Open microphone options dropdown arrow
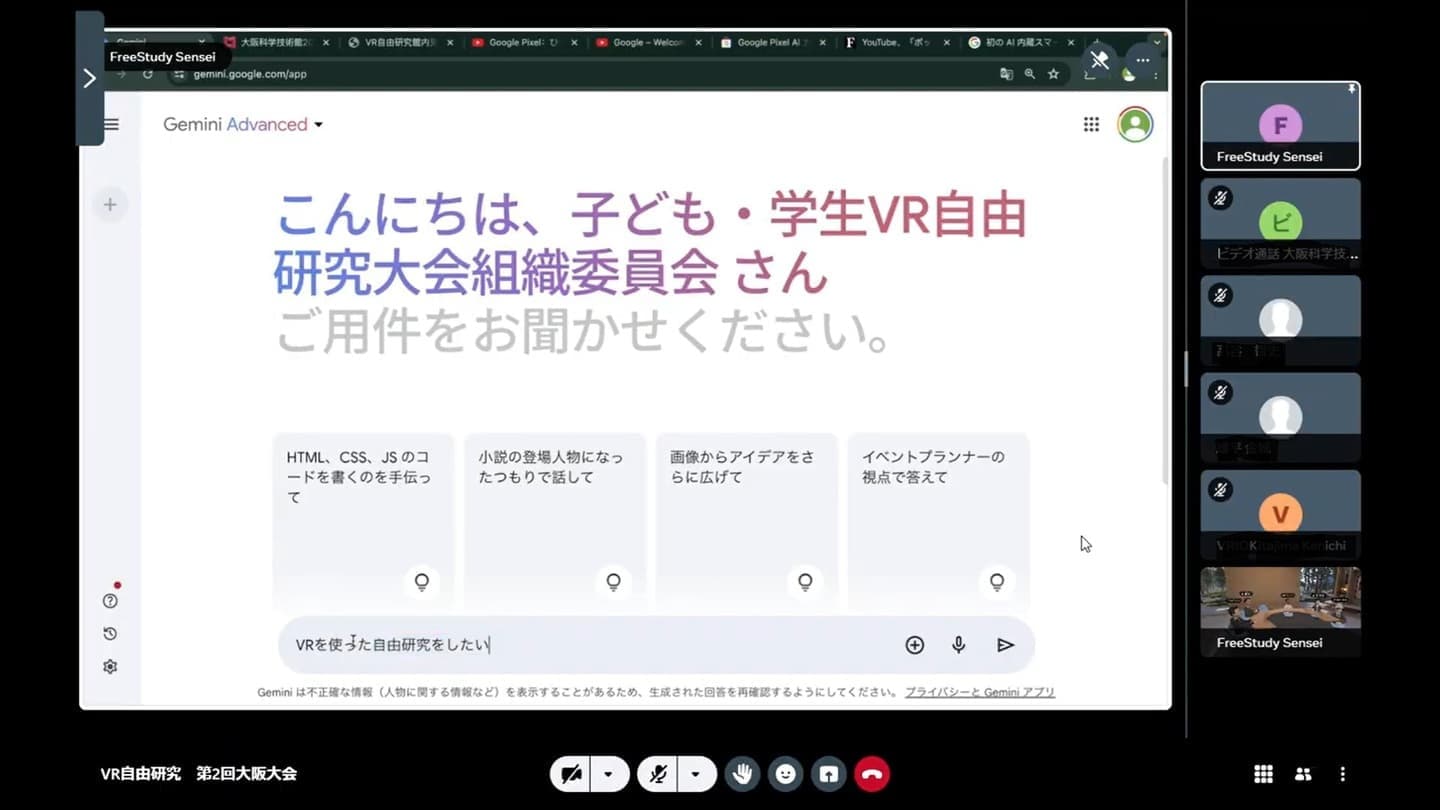The width and height of the screenshot is (1440, 810). point(695,774)
